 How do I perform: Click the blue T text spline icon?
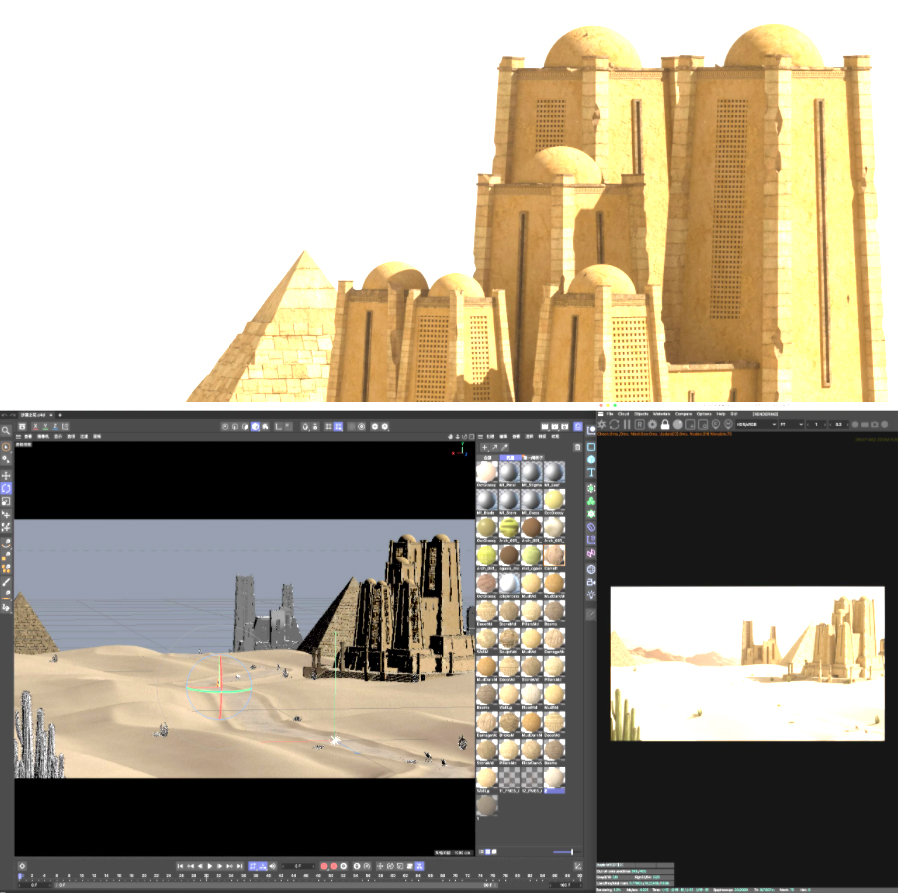click(590, 472)
